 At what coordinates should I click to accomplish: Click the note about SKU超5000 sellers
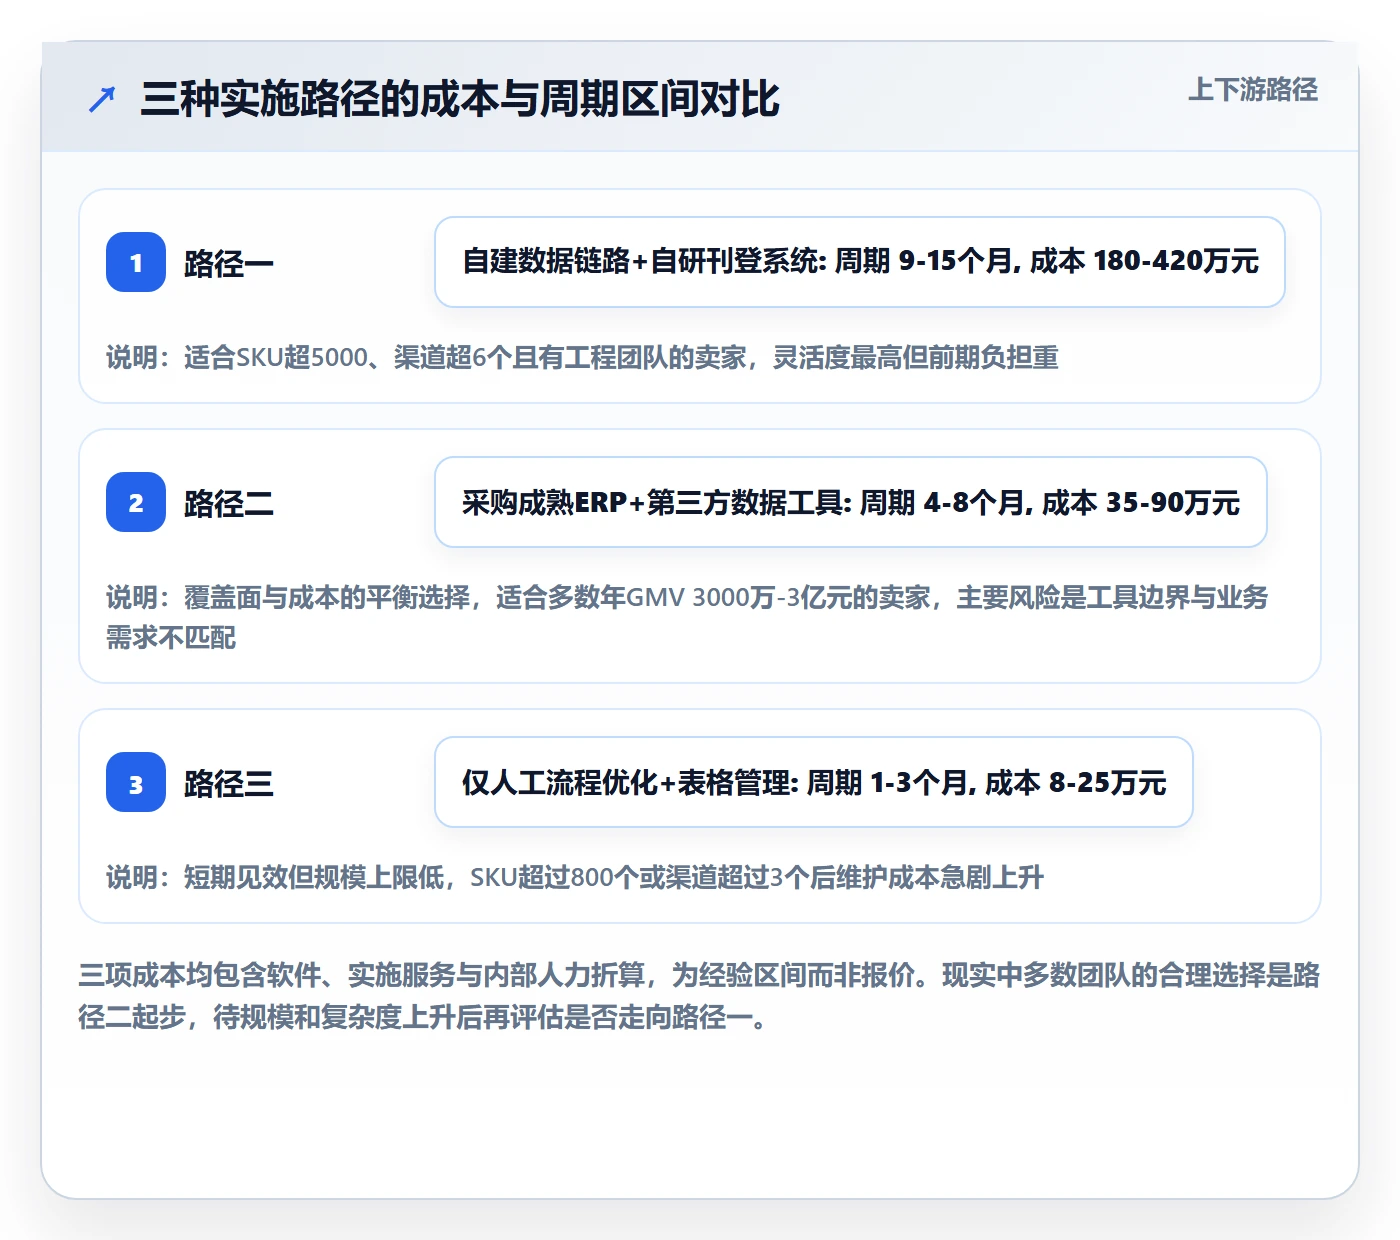(583, 357)
